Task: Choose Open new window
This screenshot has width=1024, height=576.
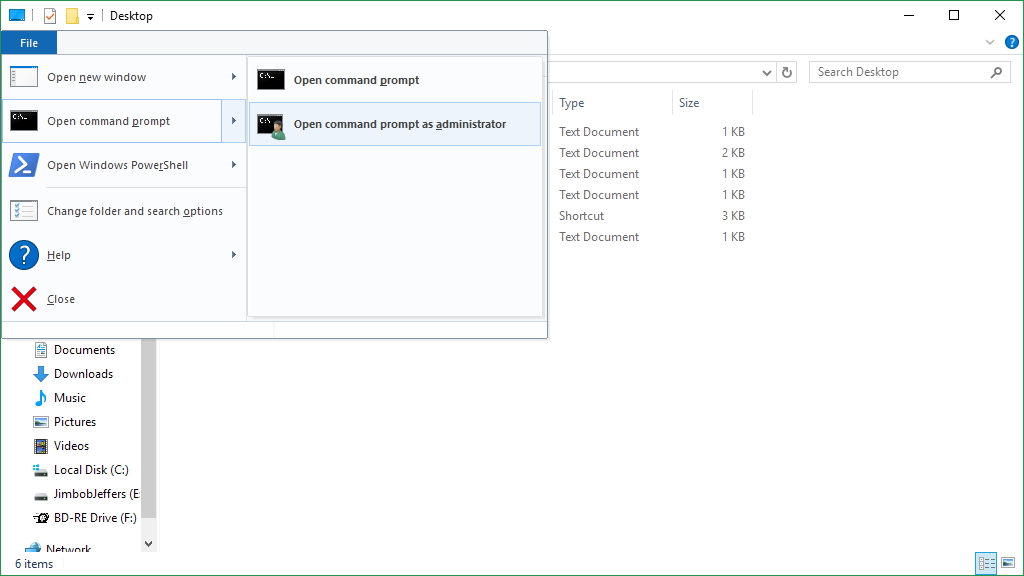Action: tap(124, 77)
